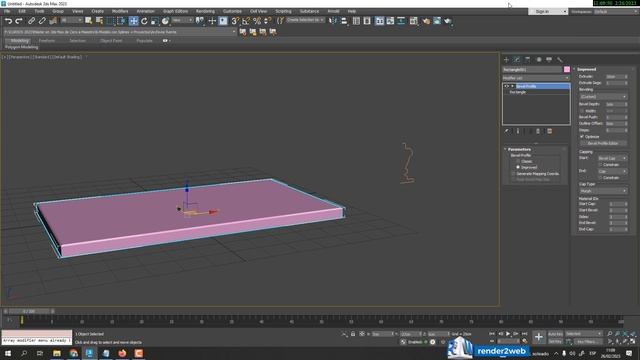640x360 pixels.
Task: Open the Customize menu
Action: [232, 11]
